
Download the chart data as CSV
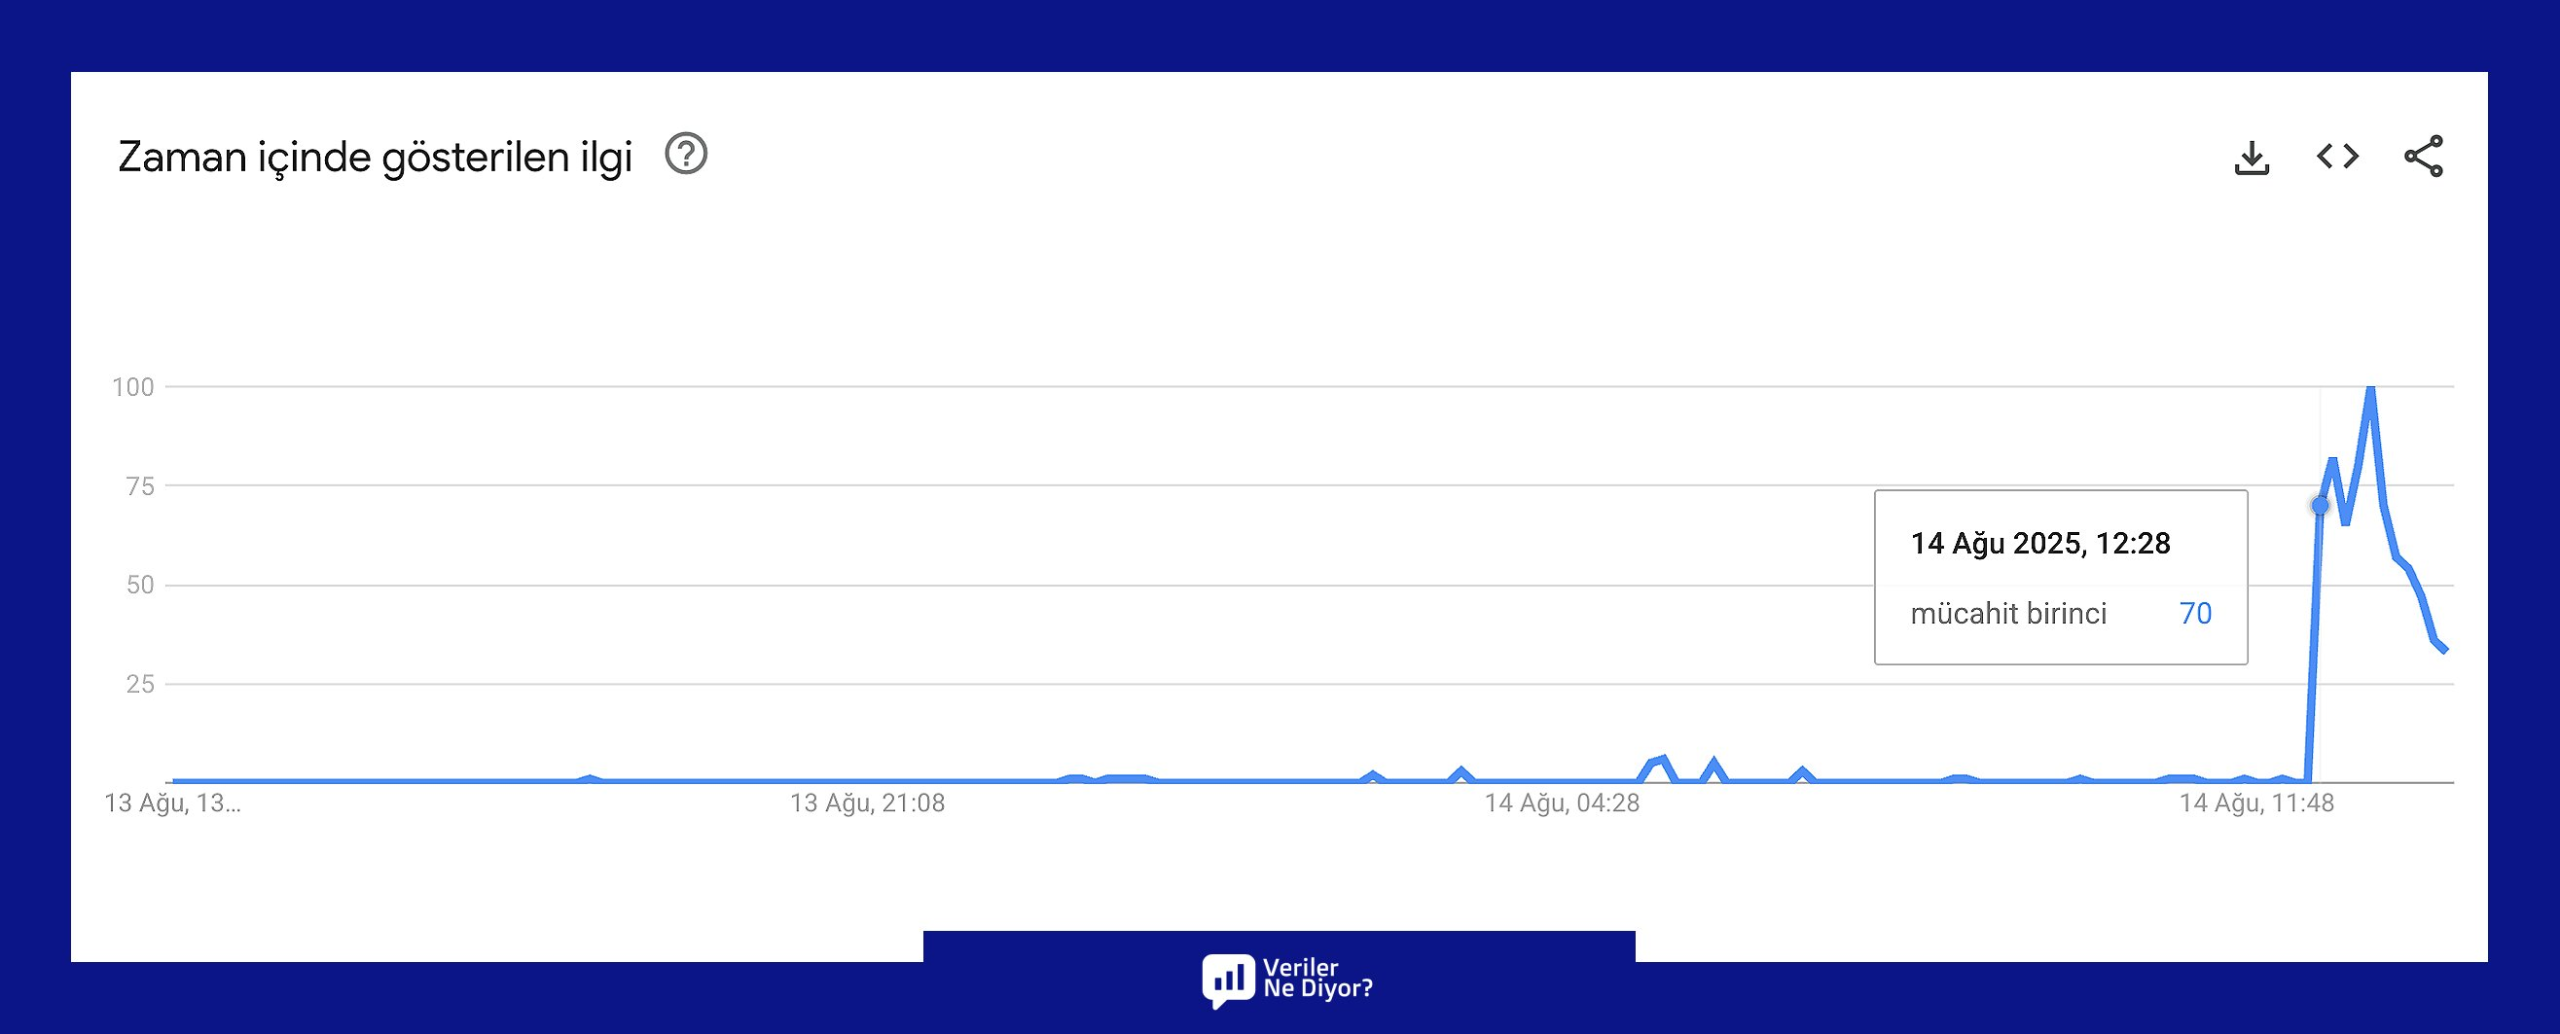(x=2251, y=158)
